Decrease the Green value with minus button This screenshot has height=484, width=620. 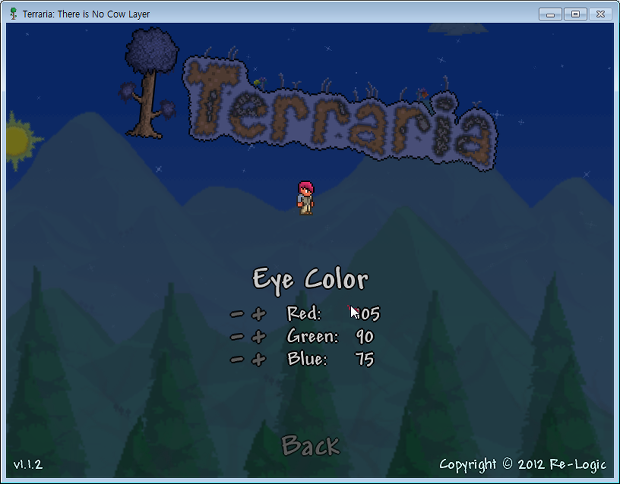click(237, 337)
